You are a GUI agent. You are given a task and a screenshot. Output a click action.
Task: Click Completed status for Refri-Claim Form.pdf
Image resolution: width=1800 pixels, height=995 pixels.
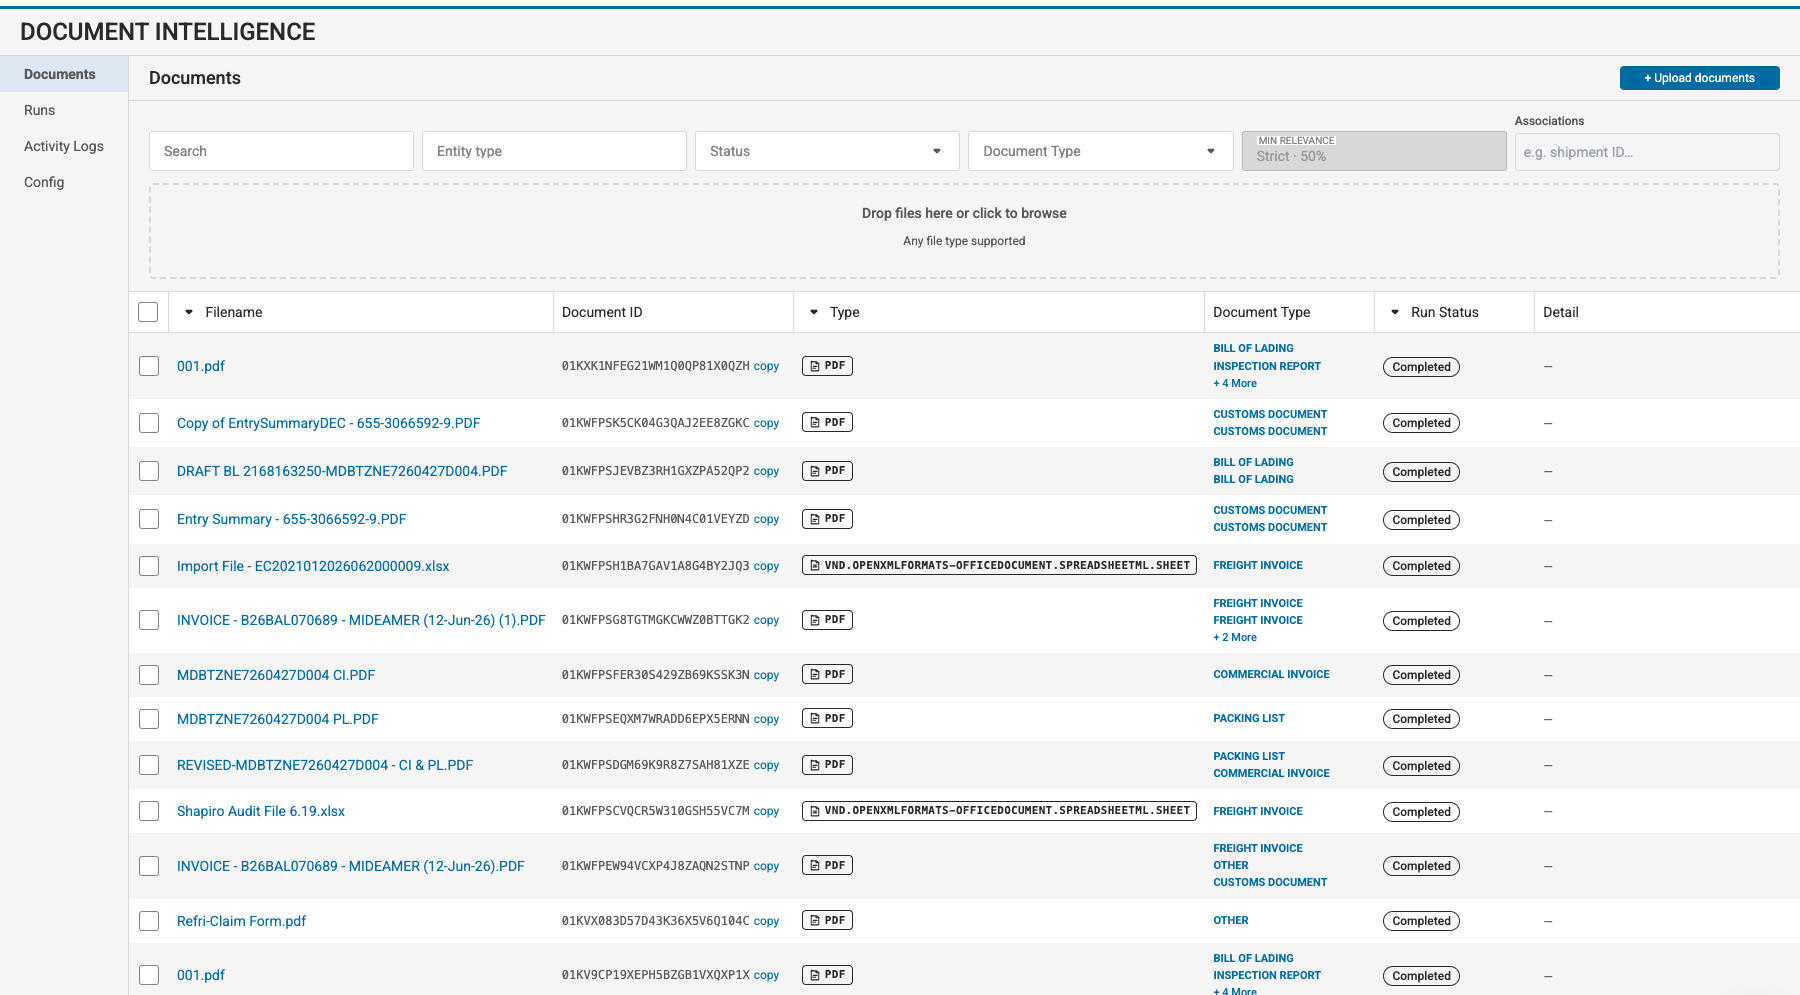[x=1421, y=921]
